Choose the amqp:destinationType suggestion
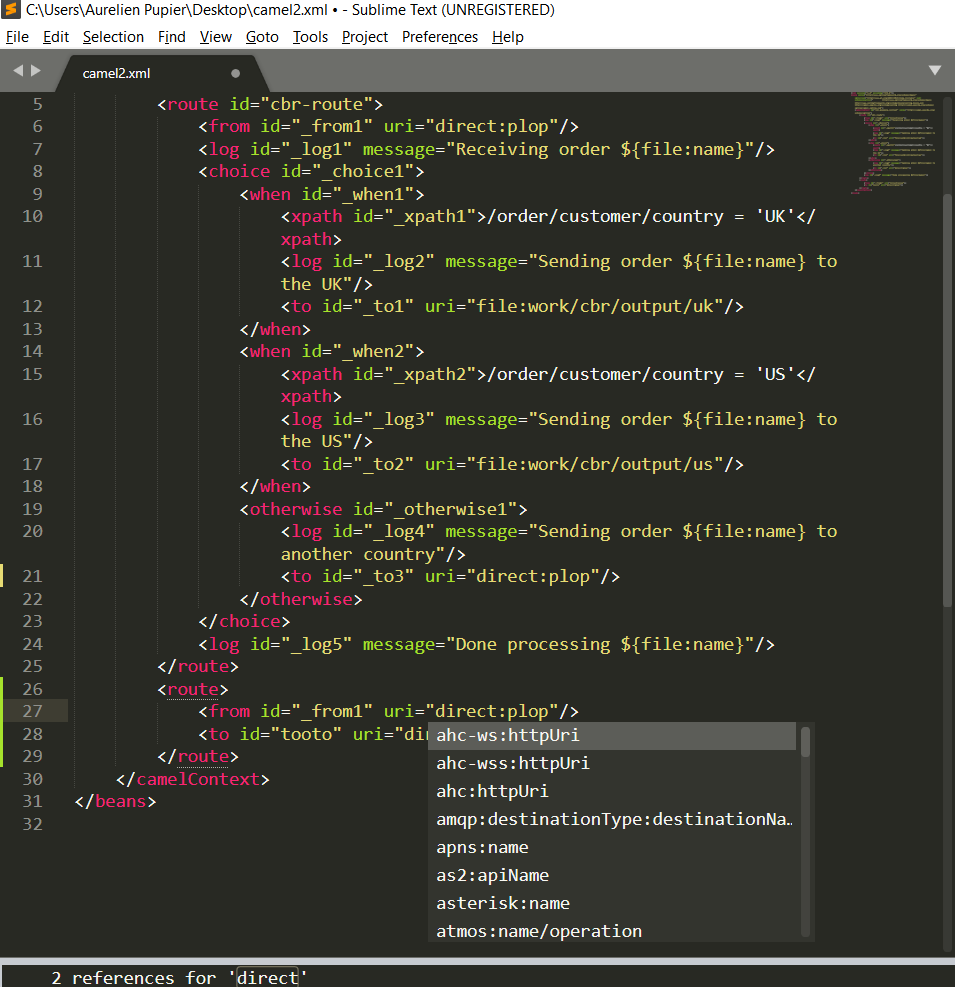The image size is (955, 987). click(x=612, y=820)
